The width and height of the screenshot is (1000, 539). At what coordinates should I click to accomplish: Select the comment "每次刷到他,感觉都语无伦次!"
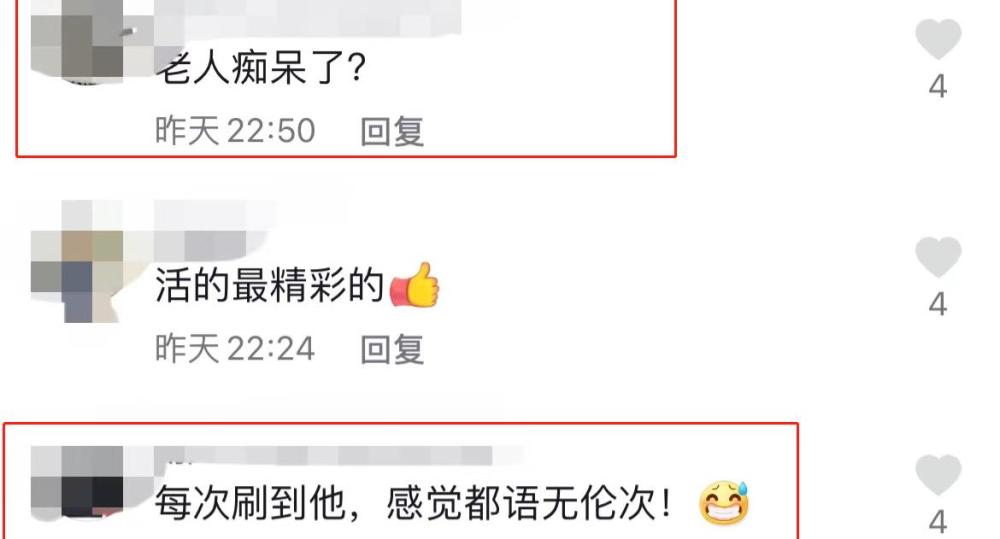pyautogui.click(x=413, y=503)
